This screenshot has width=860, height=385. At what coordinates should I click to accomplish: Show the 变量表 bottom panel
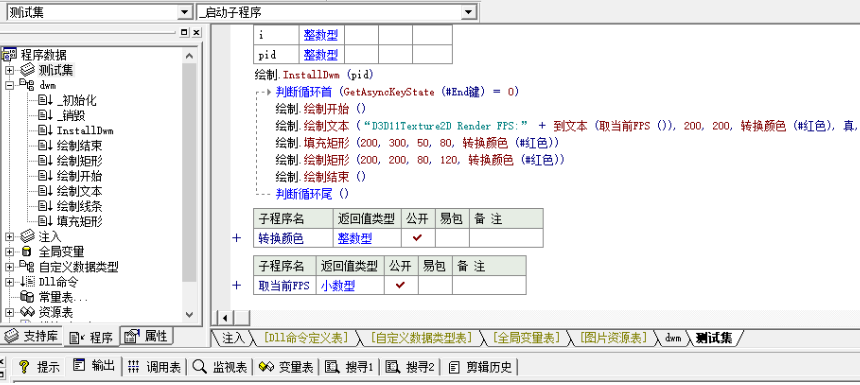click(286, 367)
